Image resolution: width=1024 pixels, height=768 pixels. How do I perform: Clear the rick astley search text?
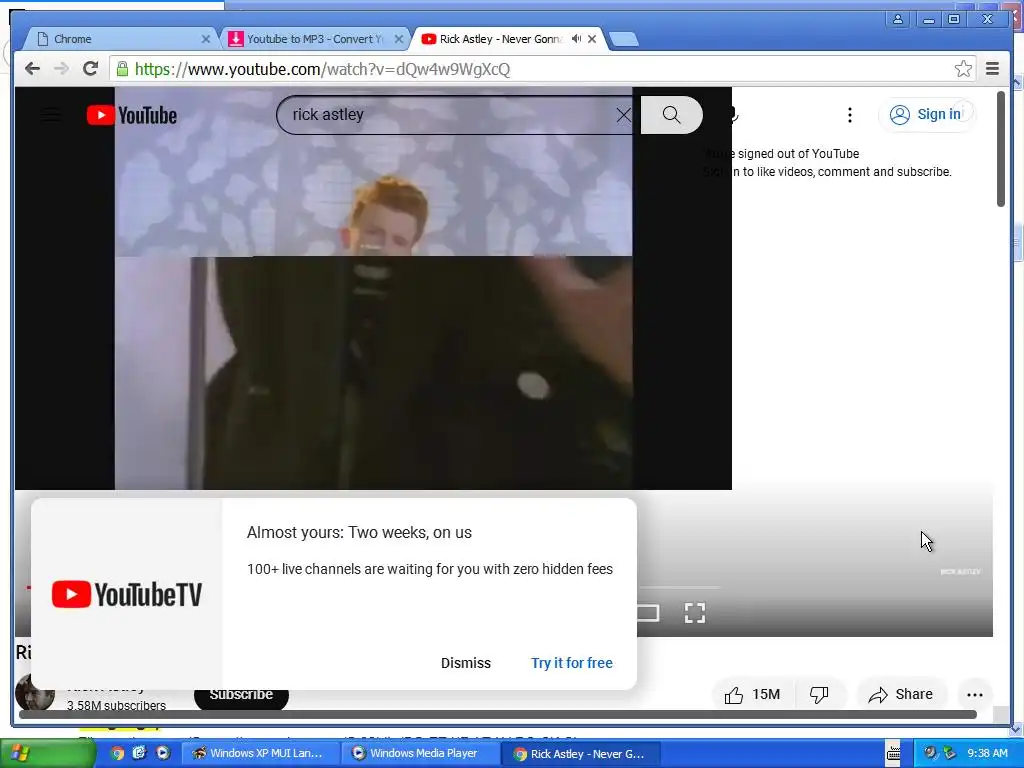coord(623,116)
